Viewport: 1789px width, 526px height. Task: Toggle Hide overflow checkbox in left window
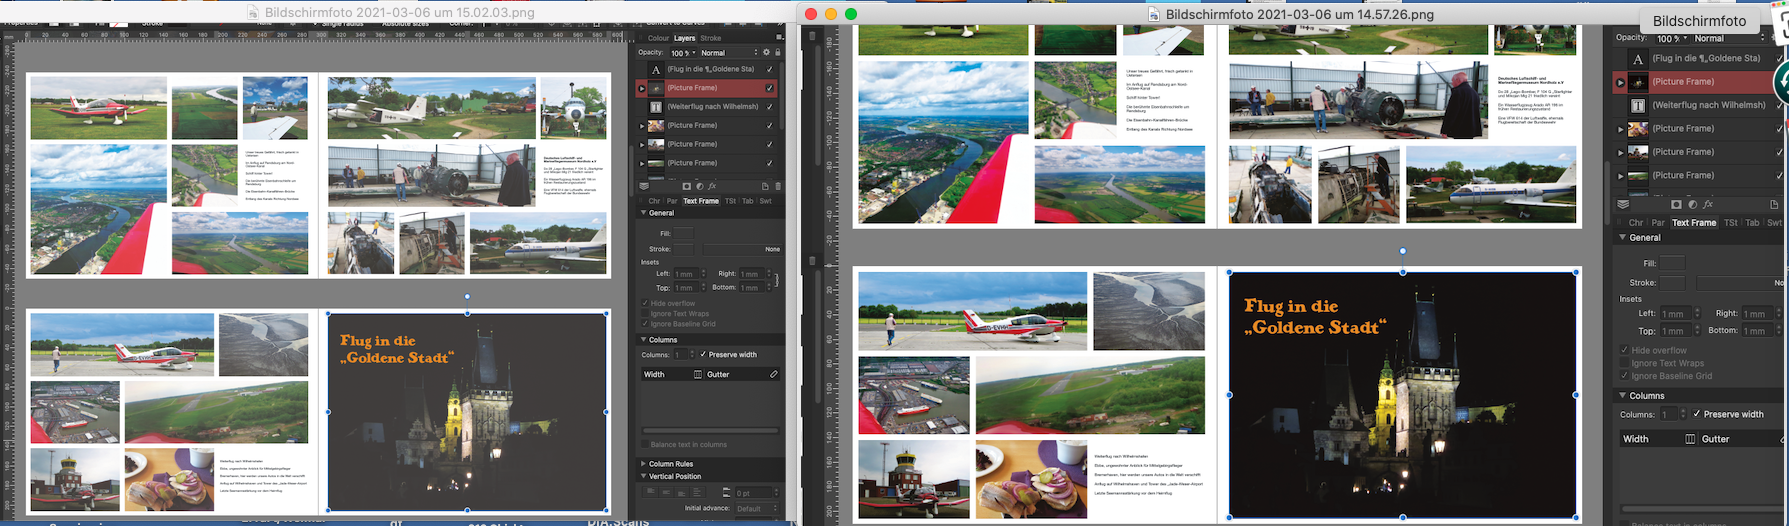[x=644, y=303]
